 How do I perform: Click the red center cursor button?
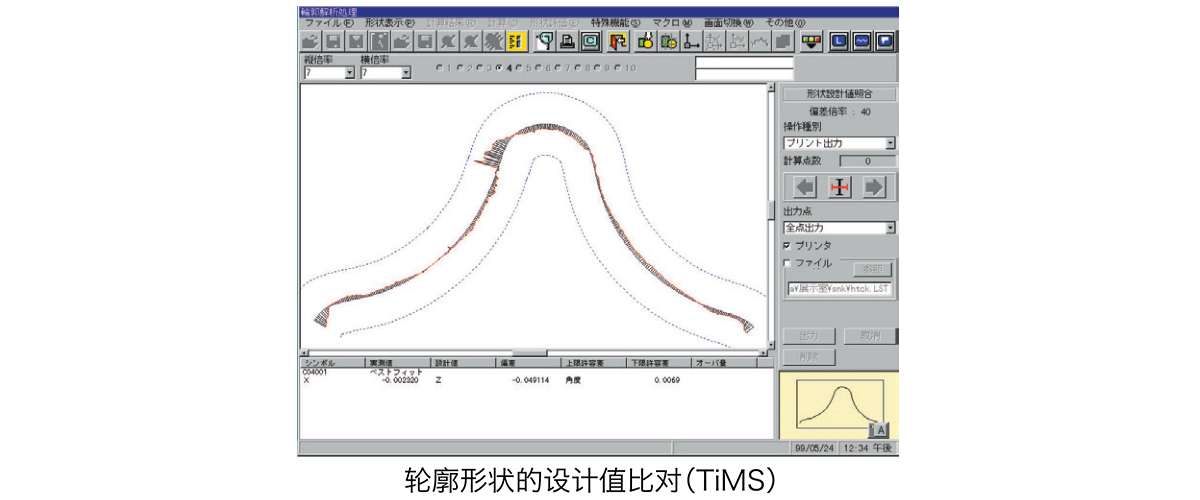click(x=839, y=187)
